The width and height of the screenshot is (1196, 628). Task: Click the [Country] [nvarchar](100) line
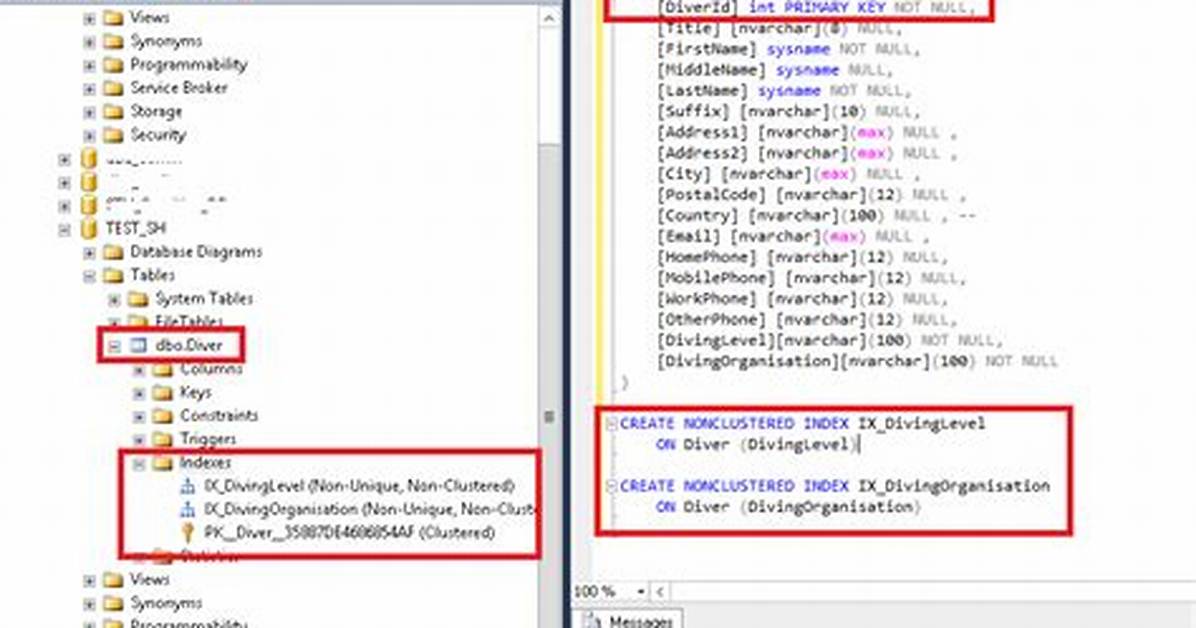816,216
